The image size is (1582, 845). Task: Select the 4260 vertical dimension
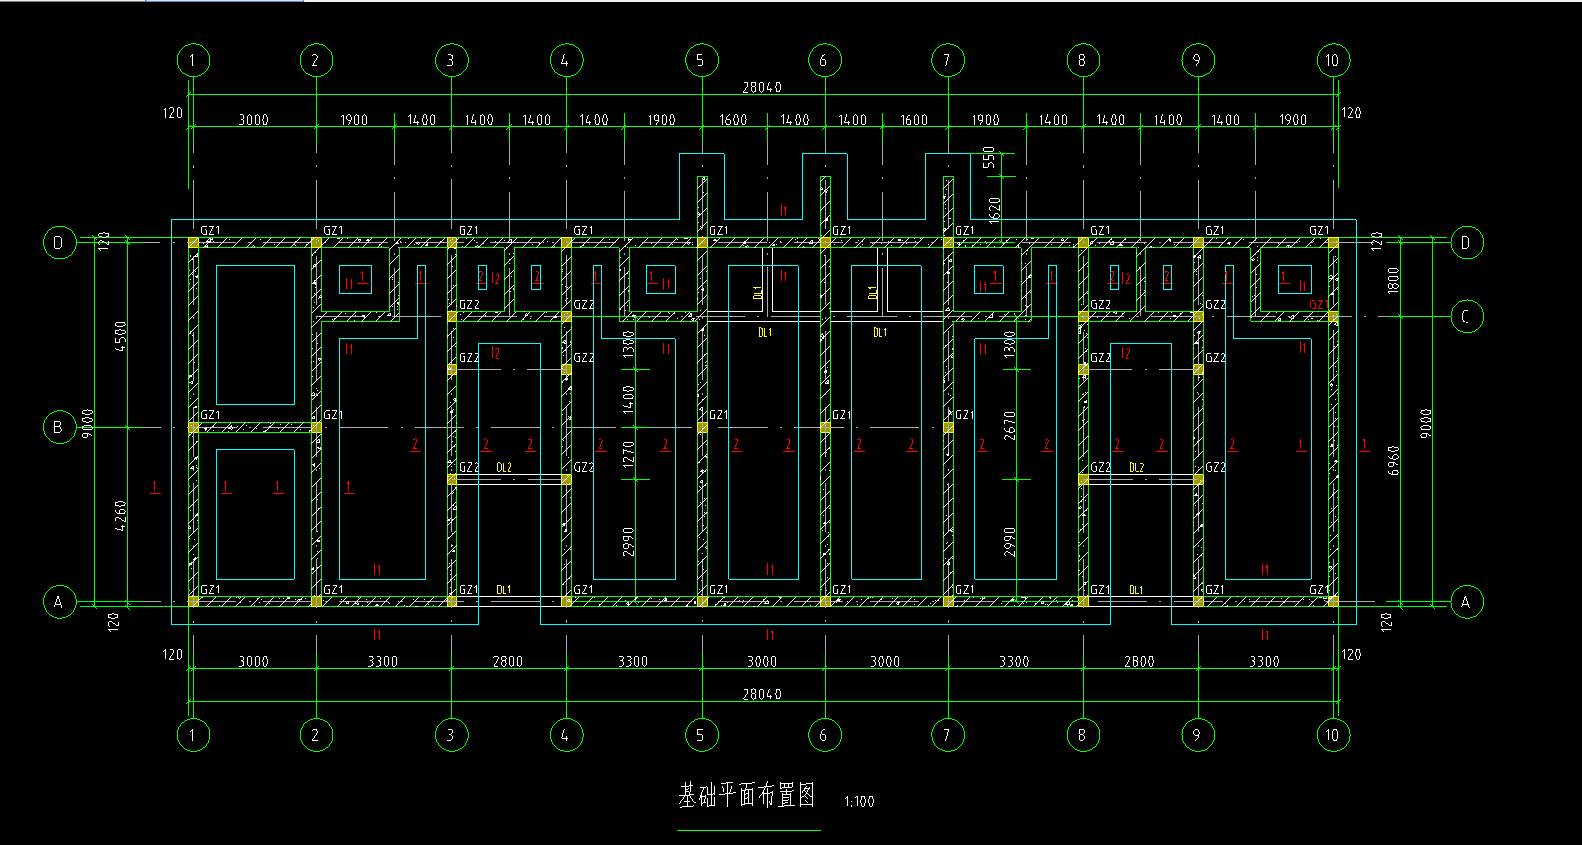coord(121,516)
